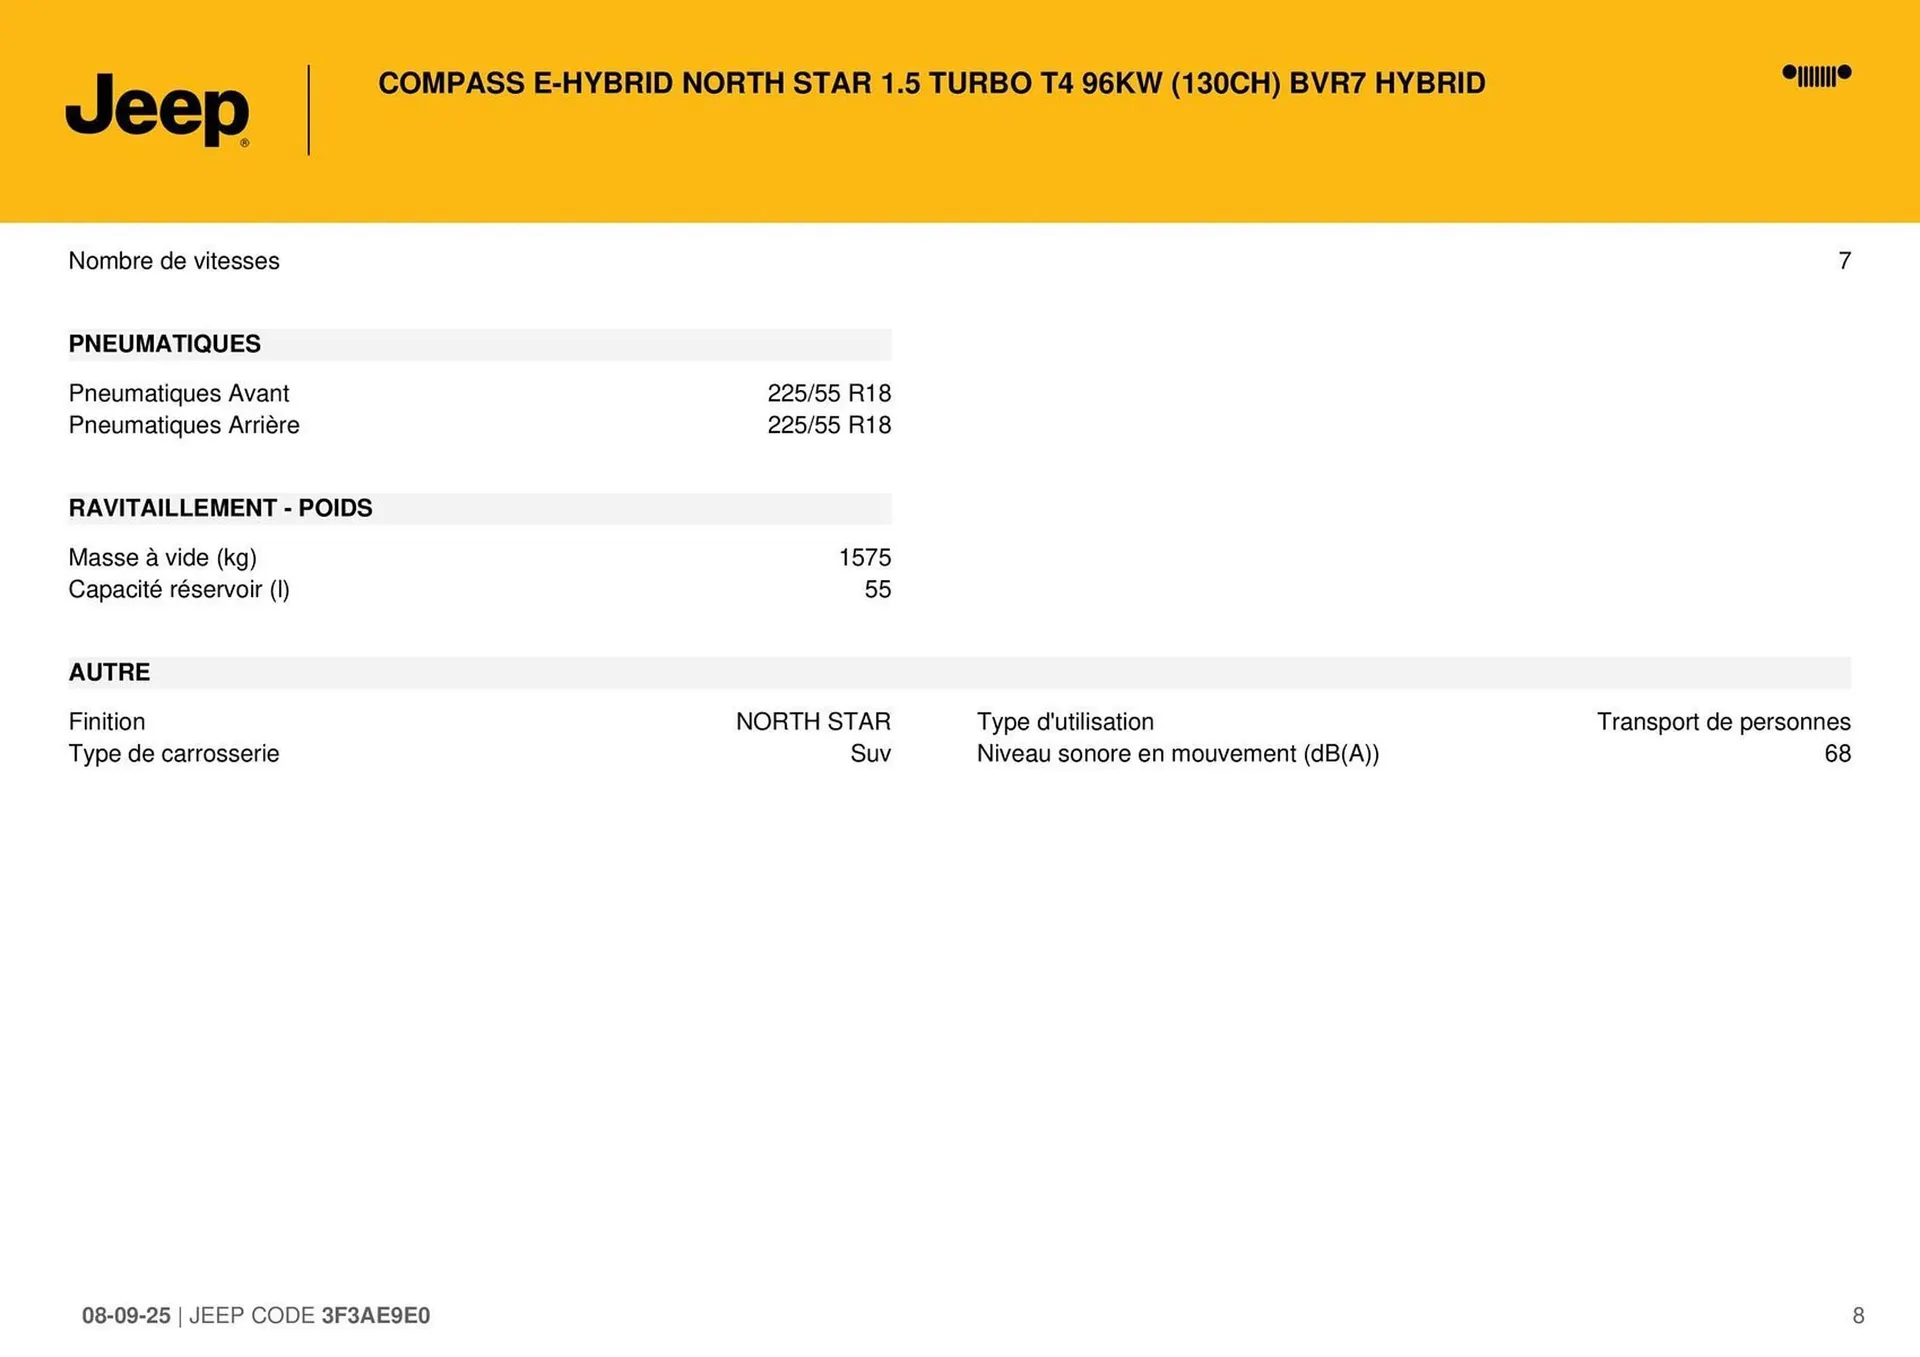Click the Pneumatiques Arrière tire size value
The image size is (1920, 1357).
[828, 425]
